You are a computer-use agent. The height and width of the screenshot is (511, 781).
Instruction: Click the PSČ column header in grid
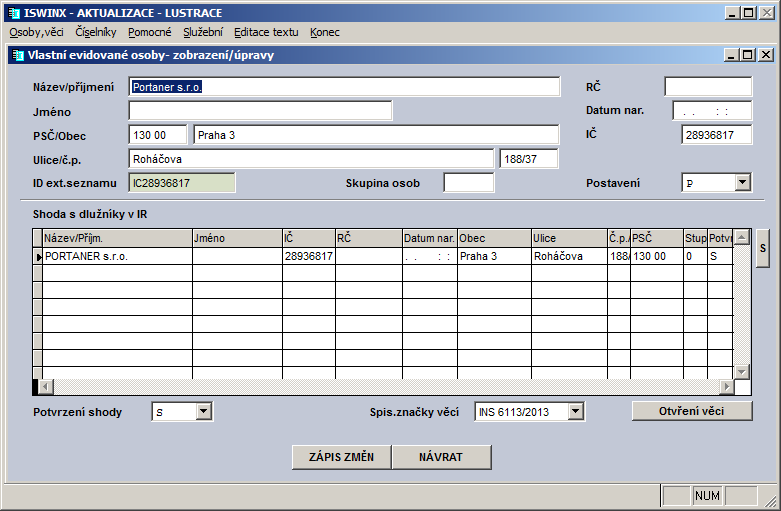657,238
